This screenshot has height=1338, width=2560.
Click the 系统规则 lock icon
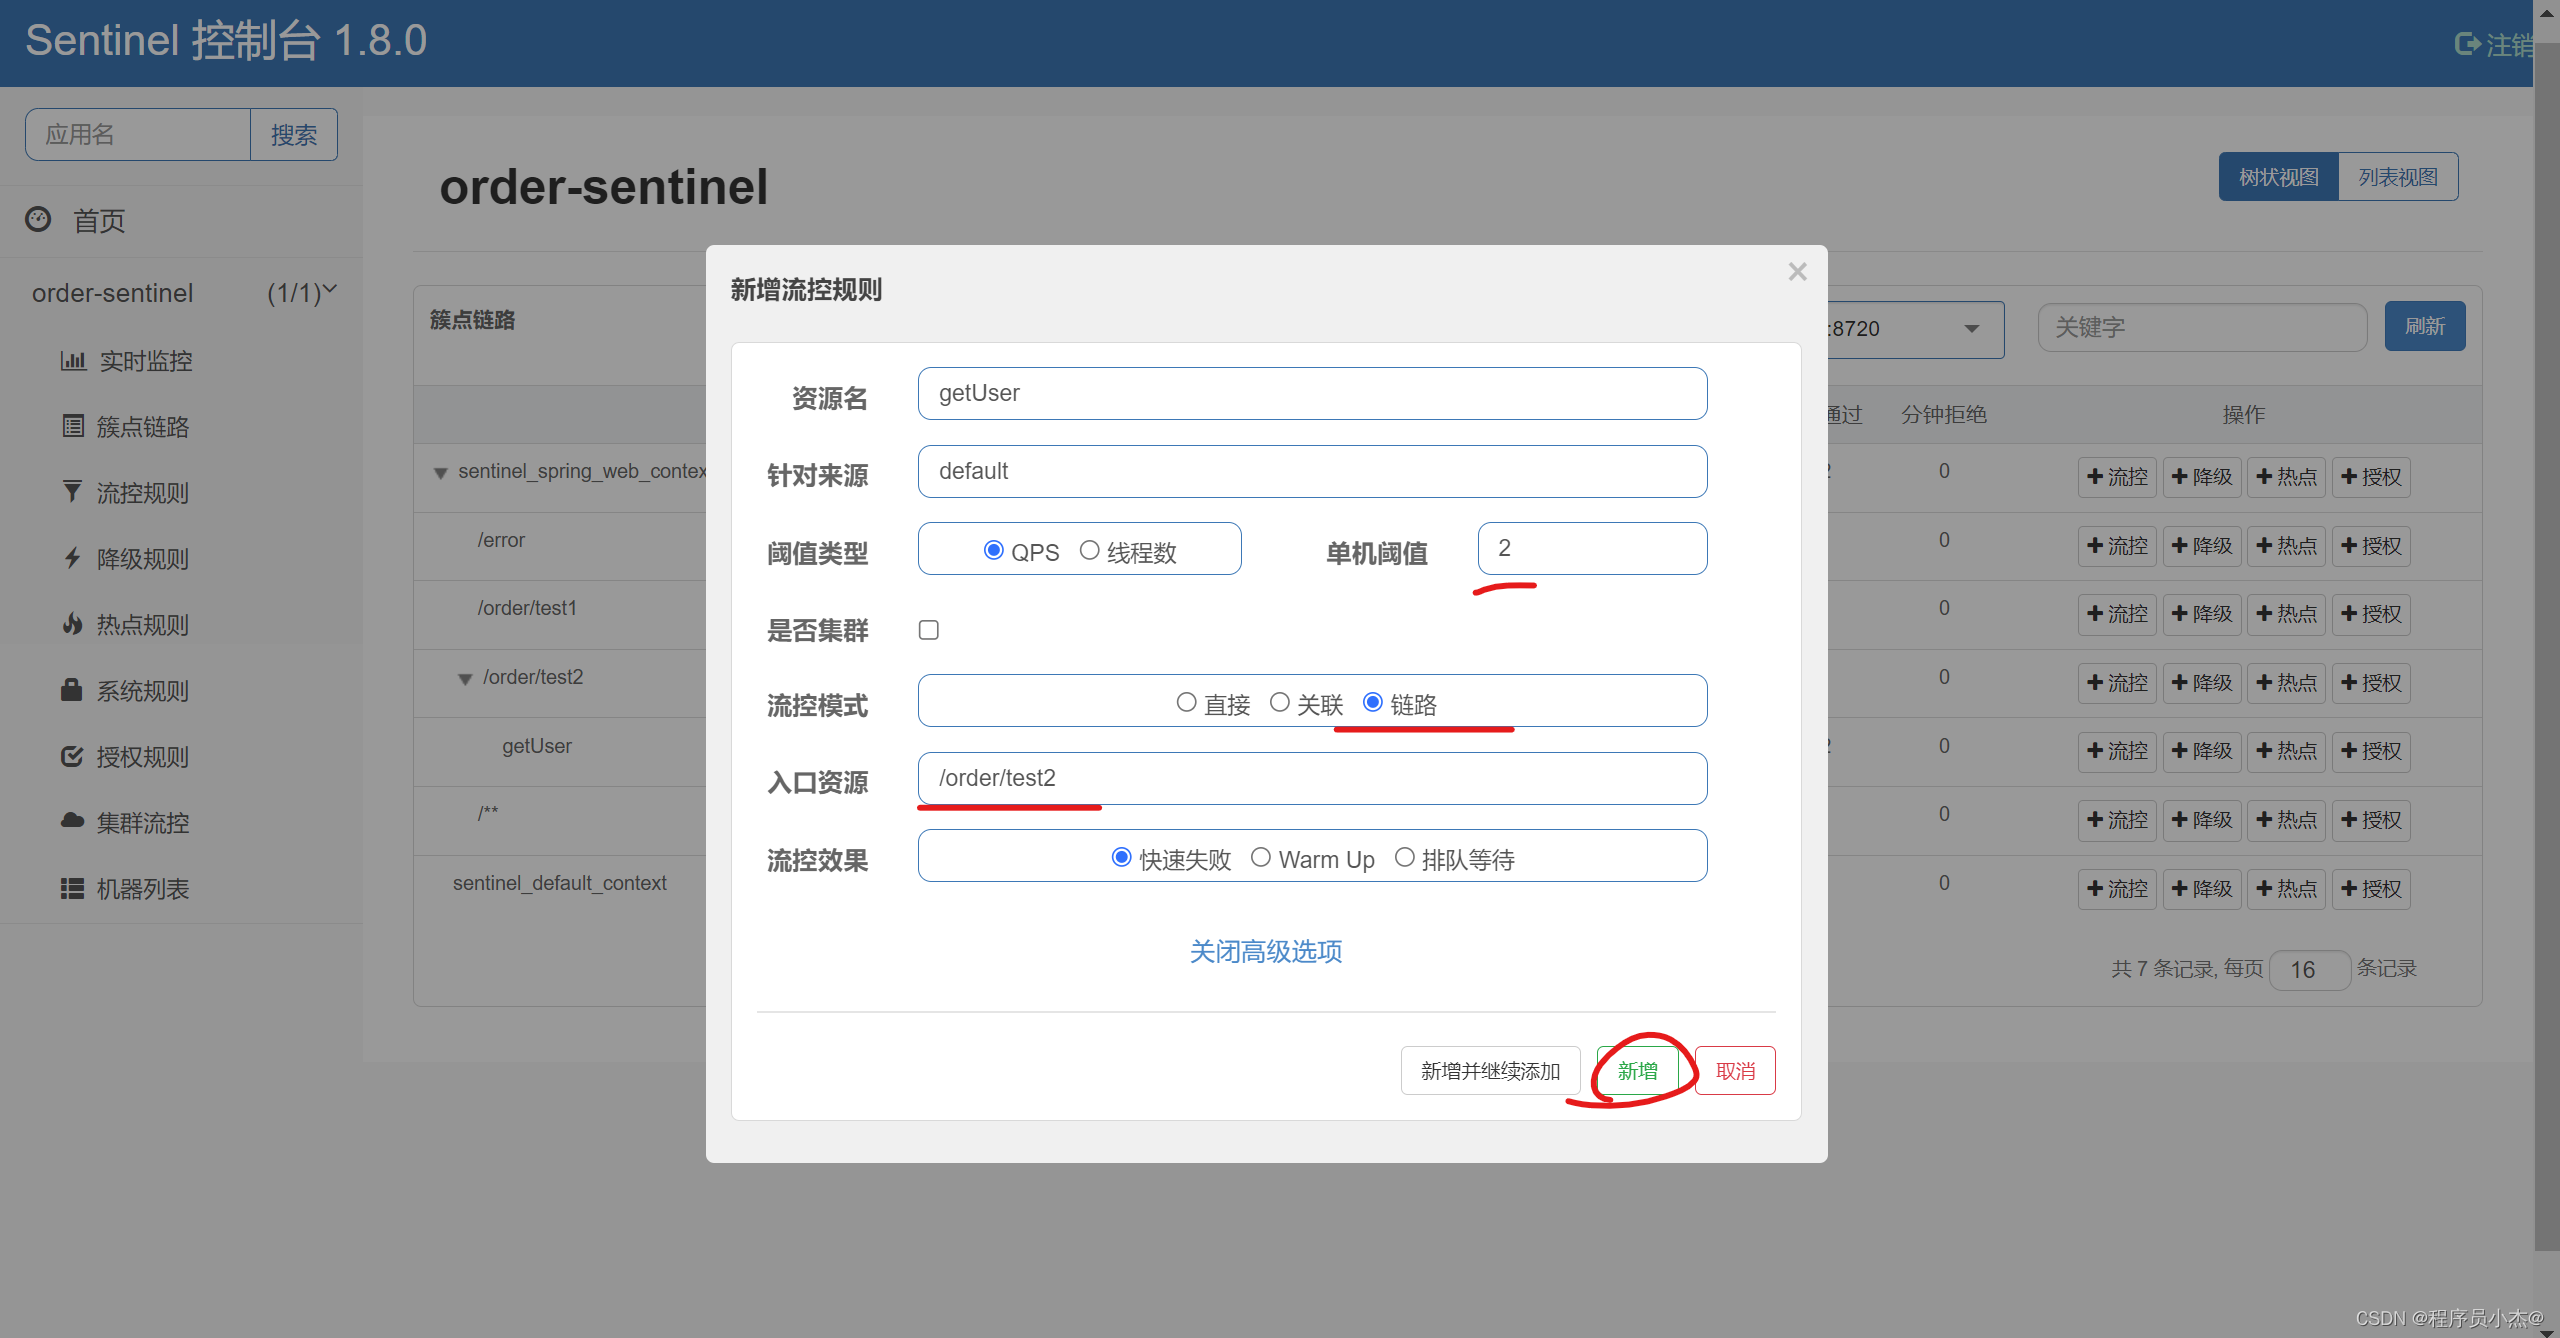point(71,690)
